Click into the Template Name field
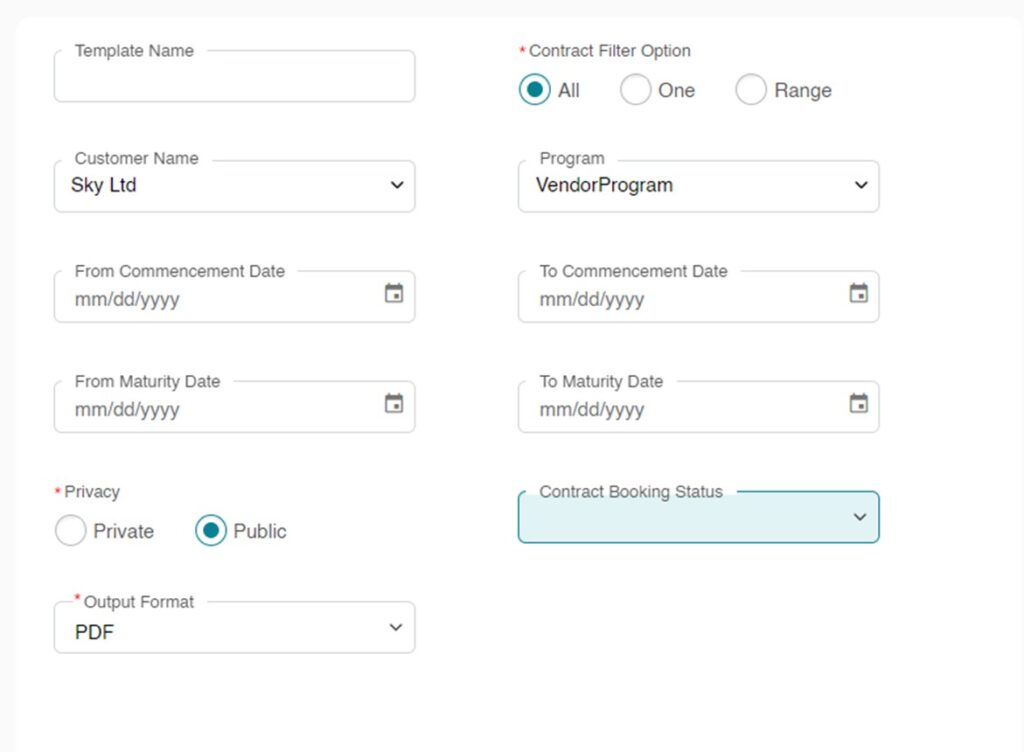Viewport: 1024px width, 752px height. tap(234, 78)
